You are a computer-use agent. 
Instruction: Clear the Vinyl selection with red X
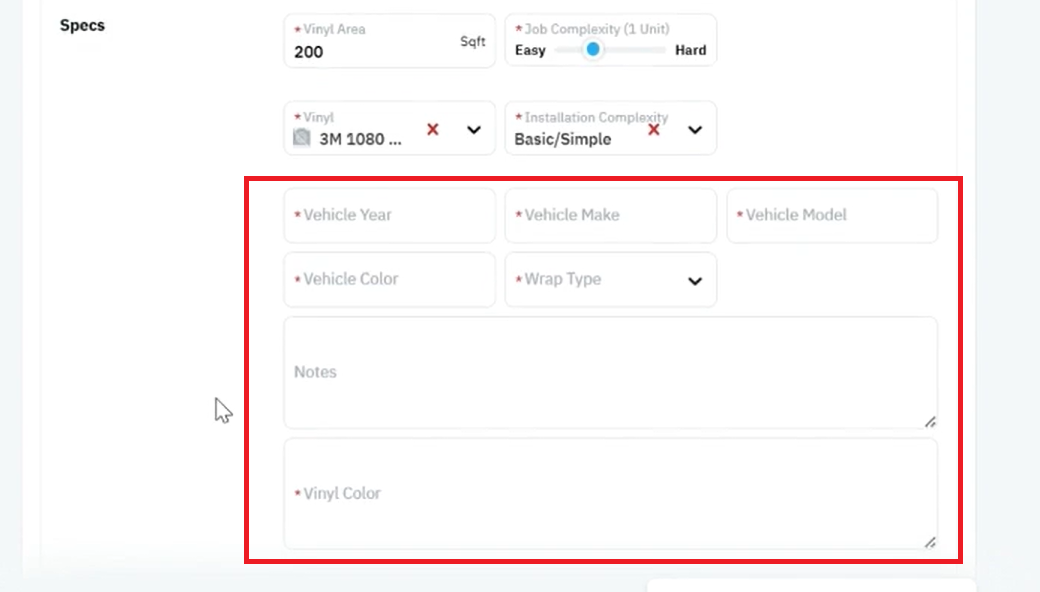[x=432, y=129]
